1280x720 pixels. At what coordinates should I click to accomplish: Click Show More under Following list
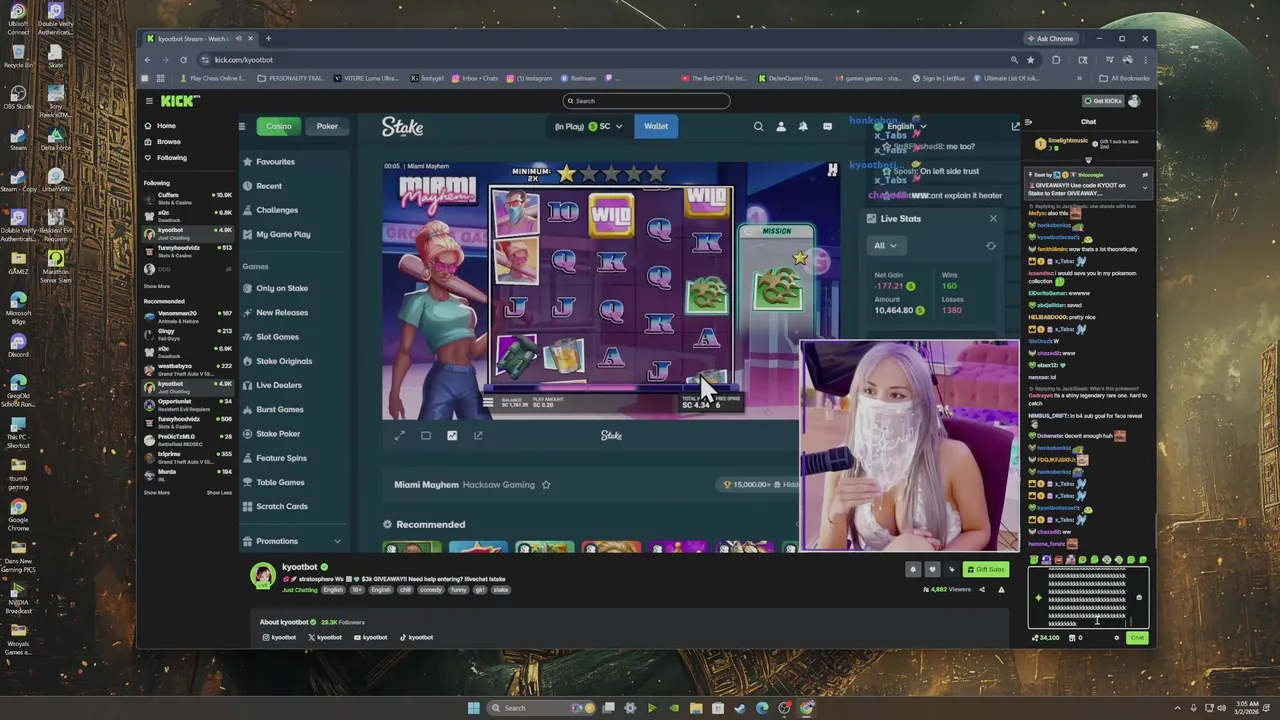point(157,286)
